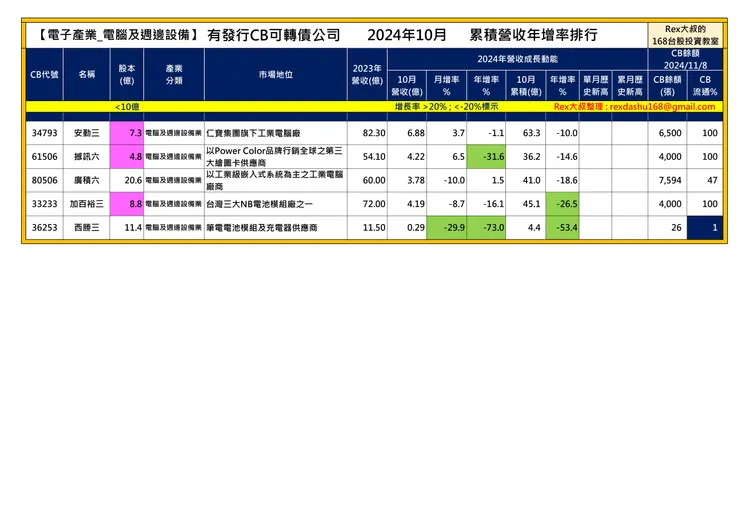This screenshot has width=740, height=523.
Task: Click the rexdashu168@gmail.com email text
Action: tap(662, 107)
